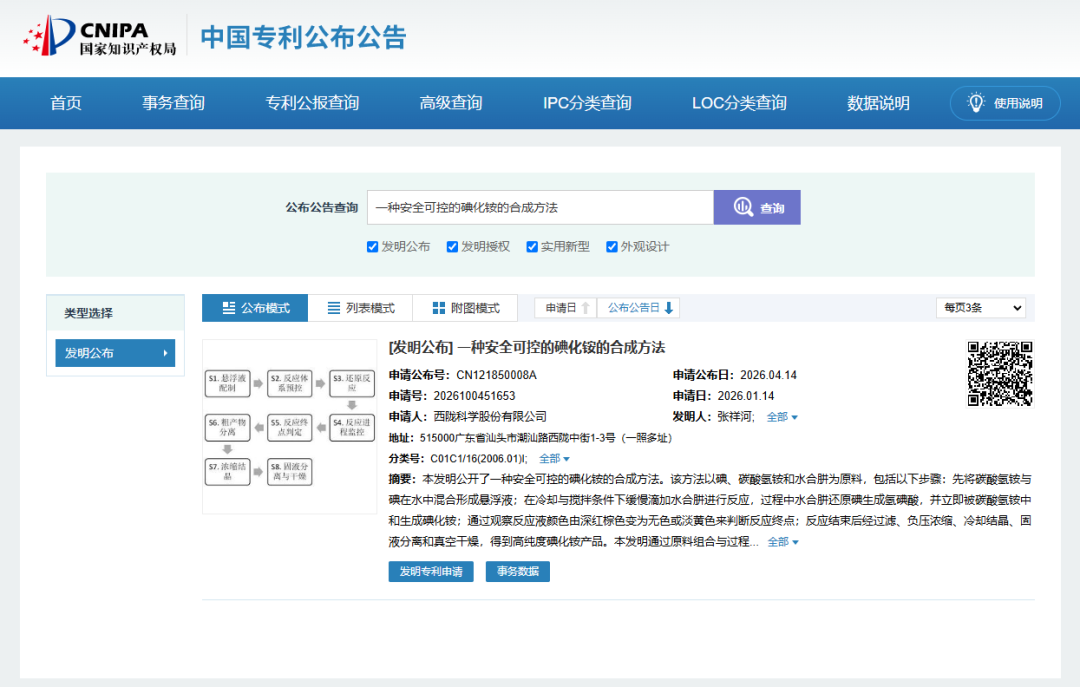Click the 发明专利申请 button
Viewport: 1080px width, 687px height.
(431, 571)
